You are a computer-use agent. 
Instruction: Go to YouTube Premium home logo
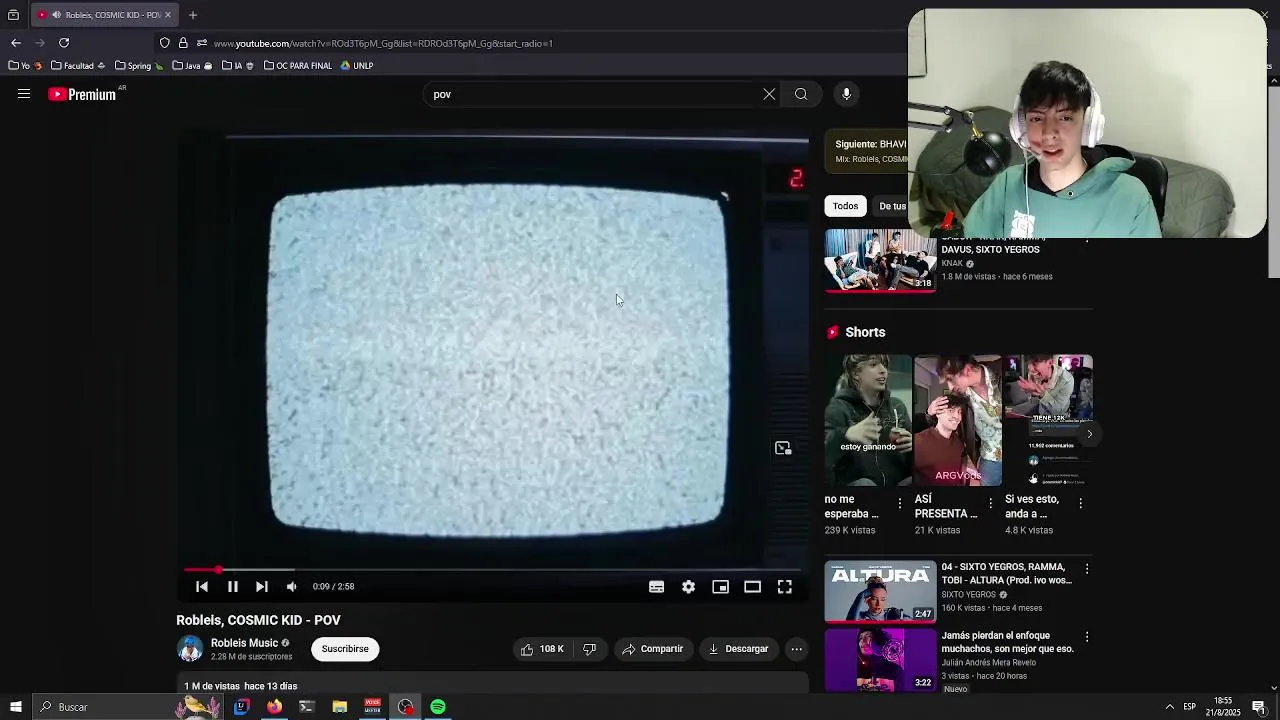(82, 94)
